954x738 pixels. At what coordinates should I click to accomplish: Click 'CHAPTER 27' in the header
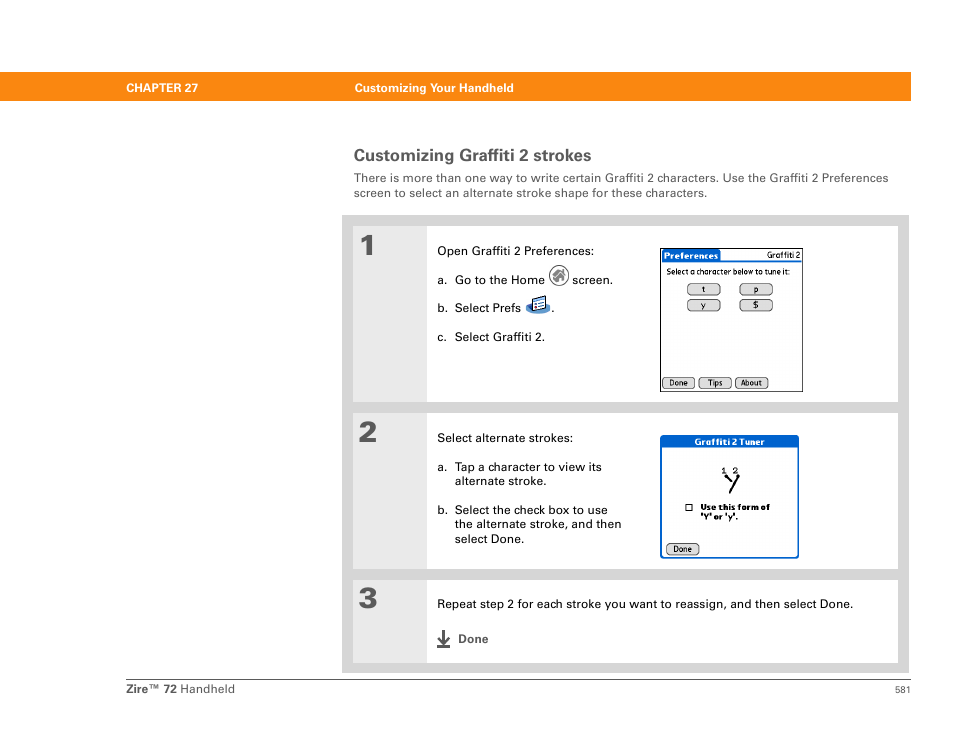(162, 88)
